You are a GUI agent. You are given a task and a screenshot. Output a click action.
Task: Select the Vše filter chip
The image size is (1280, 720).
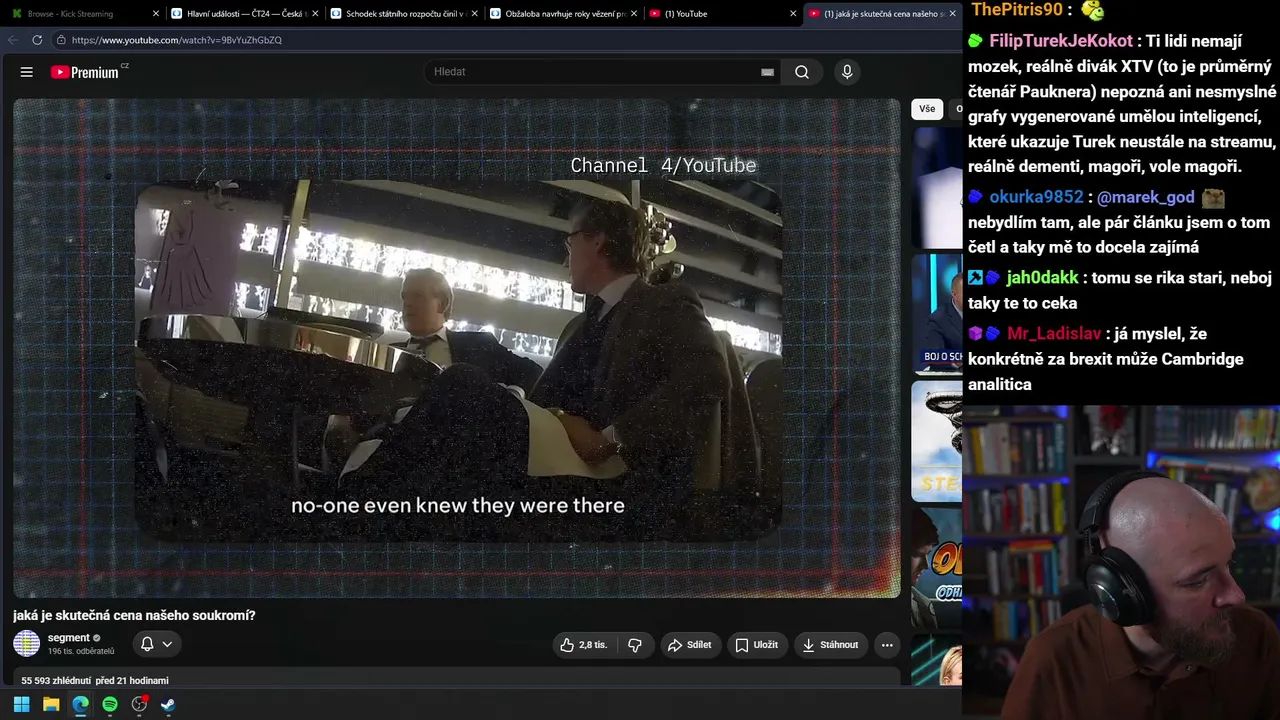point(927,109)
